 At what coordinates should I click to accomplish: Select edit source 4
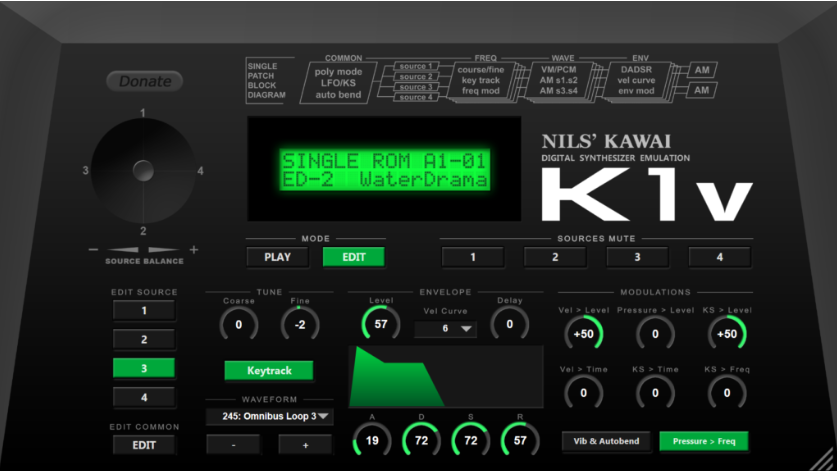144,397
